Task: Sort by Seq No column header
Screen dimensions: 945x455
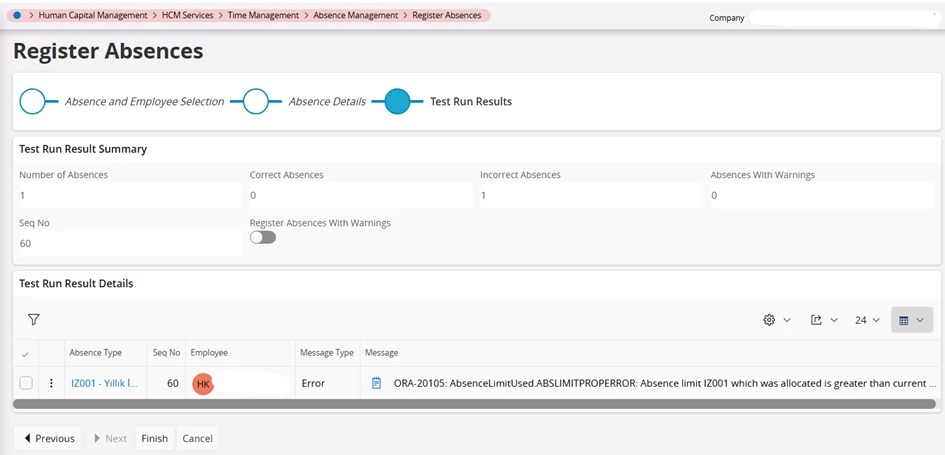Action: pyautogui.click(x=166, y=353)
